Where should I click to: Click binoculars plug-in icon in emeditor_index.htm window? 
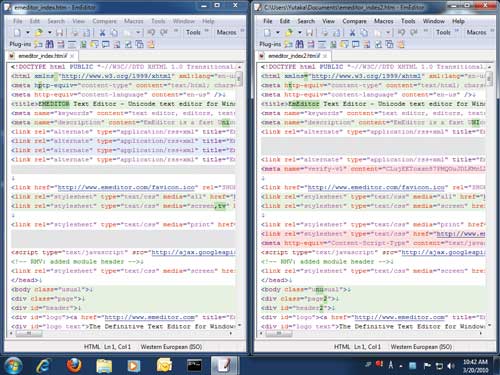pyautogui.click(x=49, y=44)
